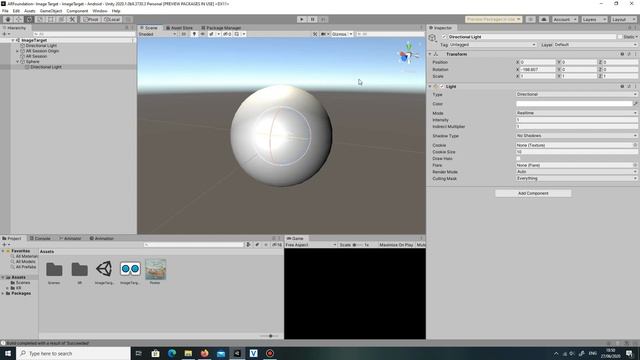
Task: Open Transform component help icon
Action: (622, 54)
